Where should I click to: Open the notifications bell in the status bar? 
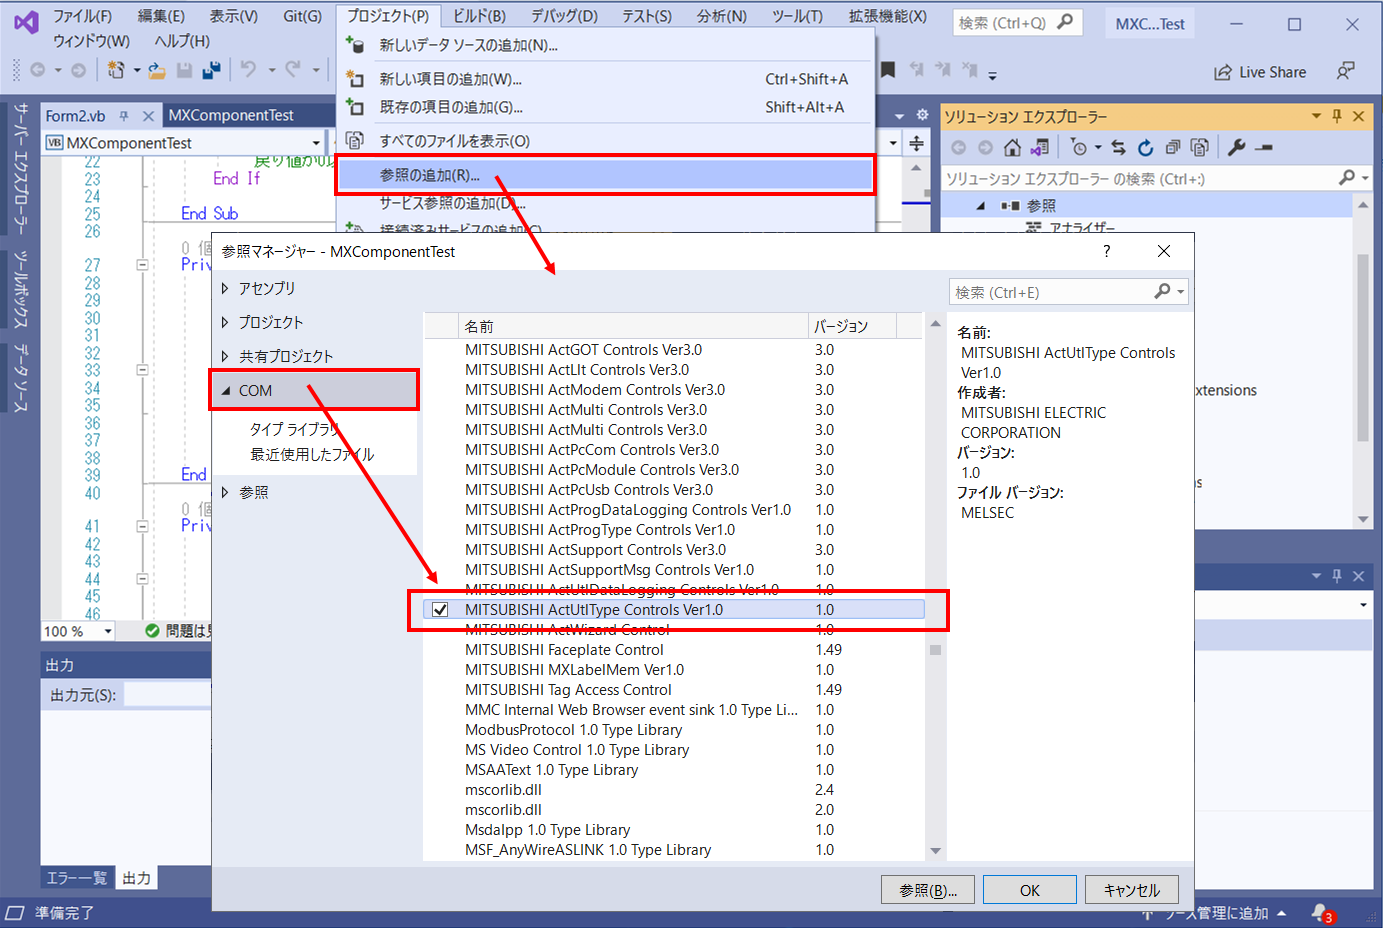click(x=1320, y=912)
